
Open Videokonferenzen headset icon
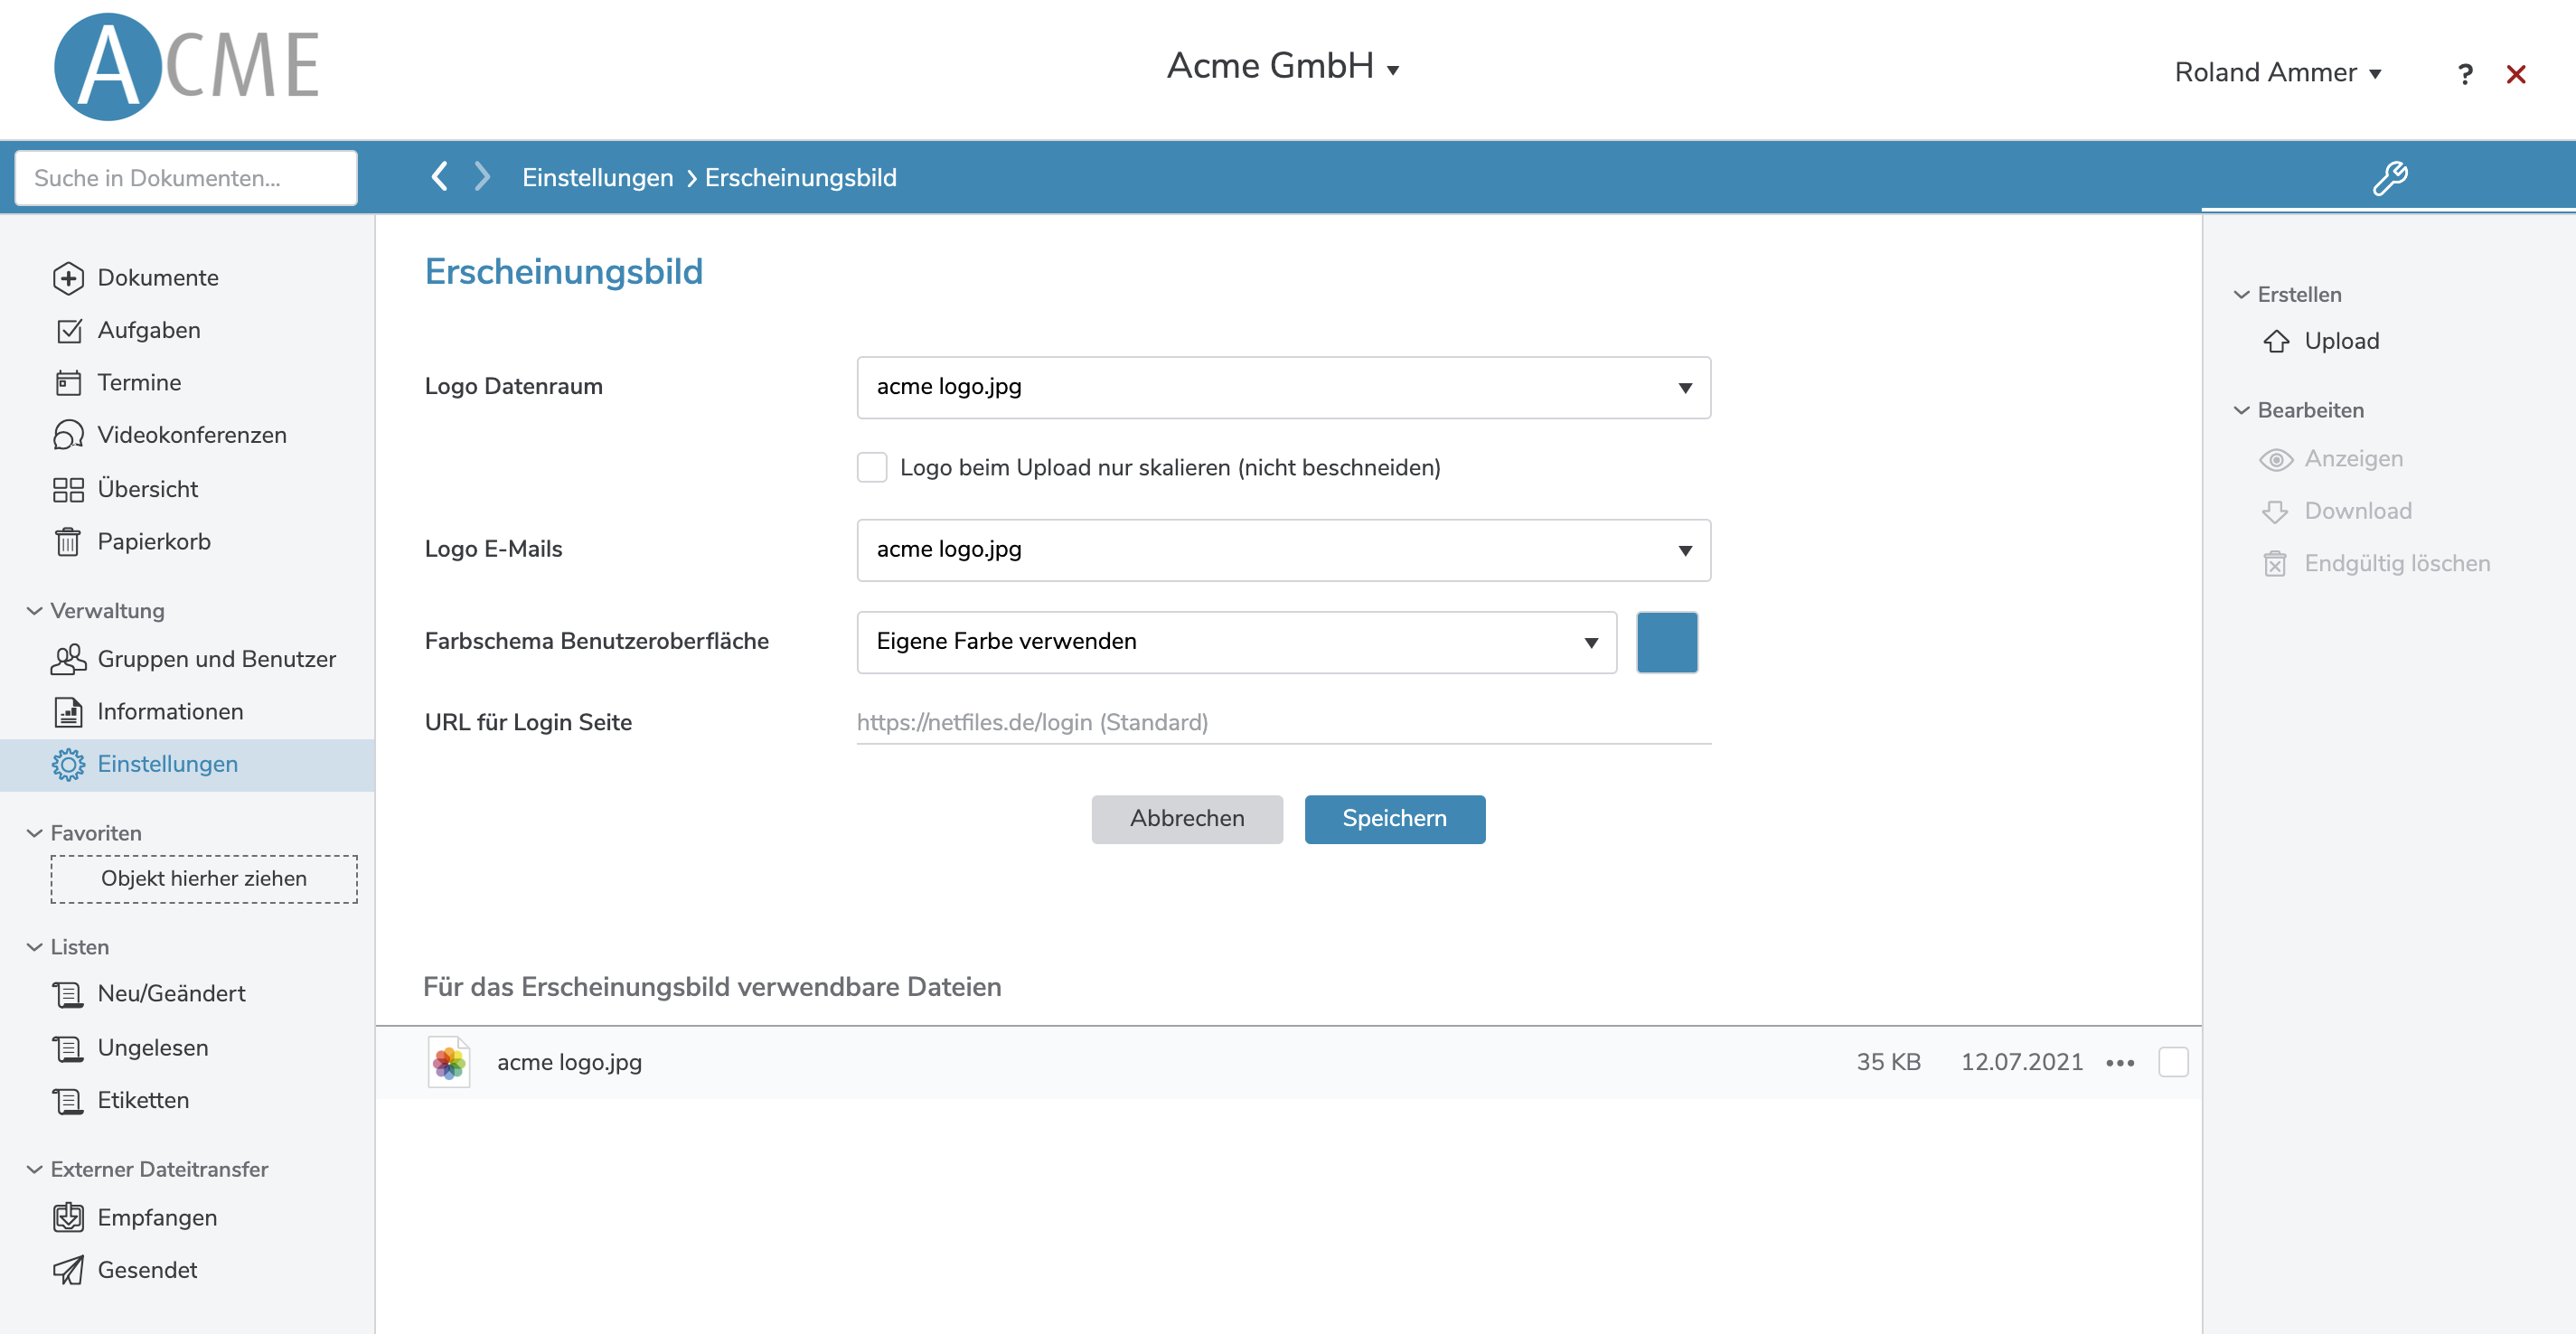[x=68, y=435]
